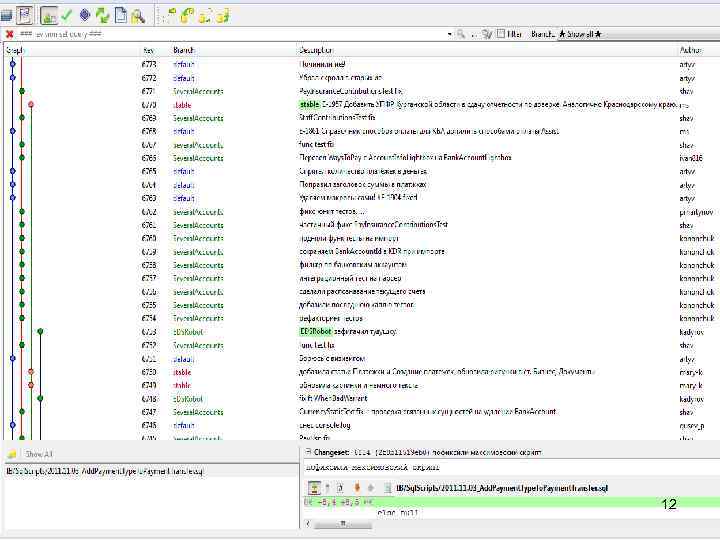The height and width of the screenshot is (540, 720).
Task: Toggle the diff mode icon in file toolbar
Action: [x=315, y=488]
